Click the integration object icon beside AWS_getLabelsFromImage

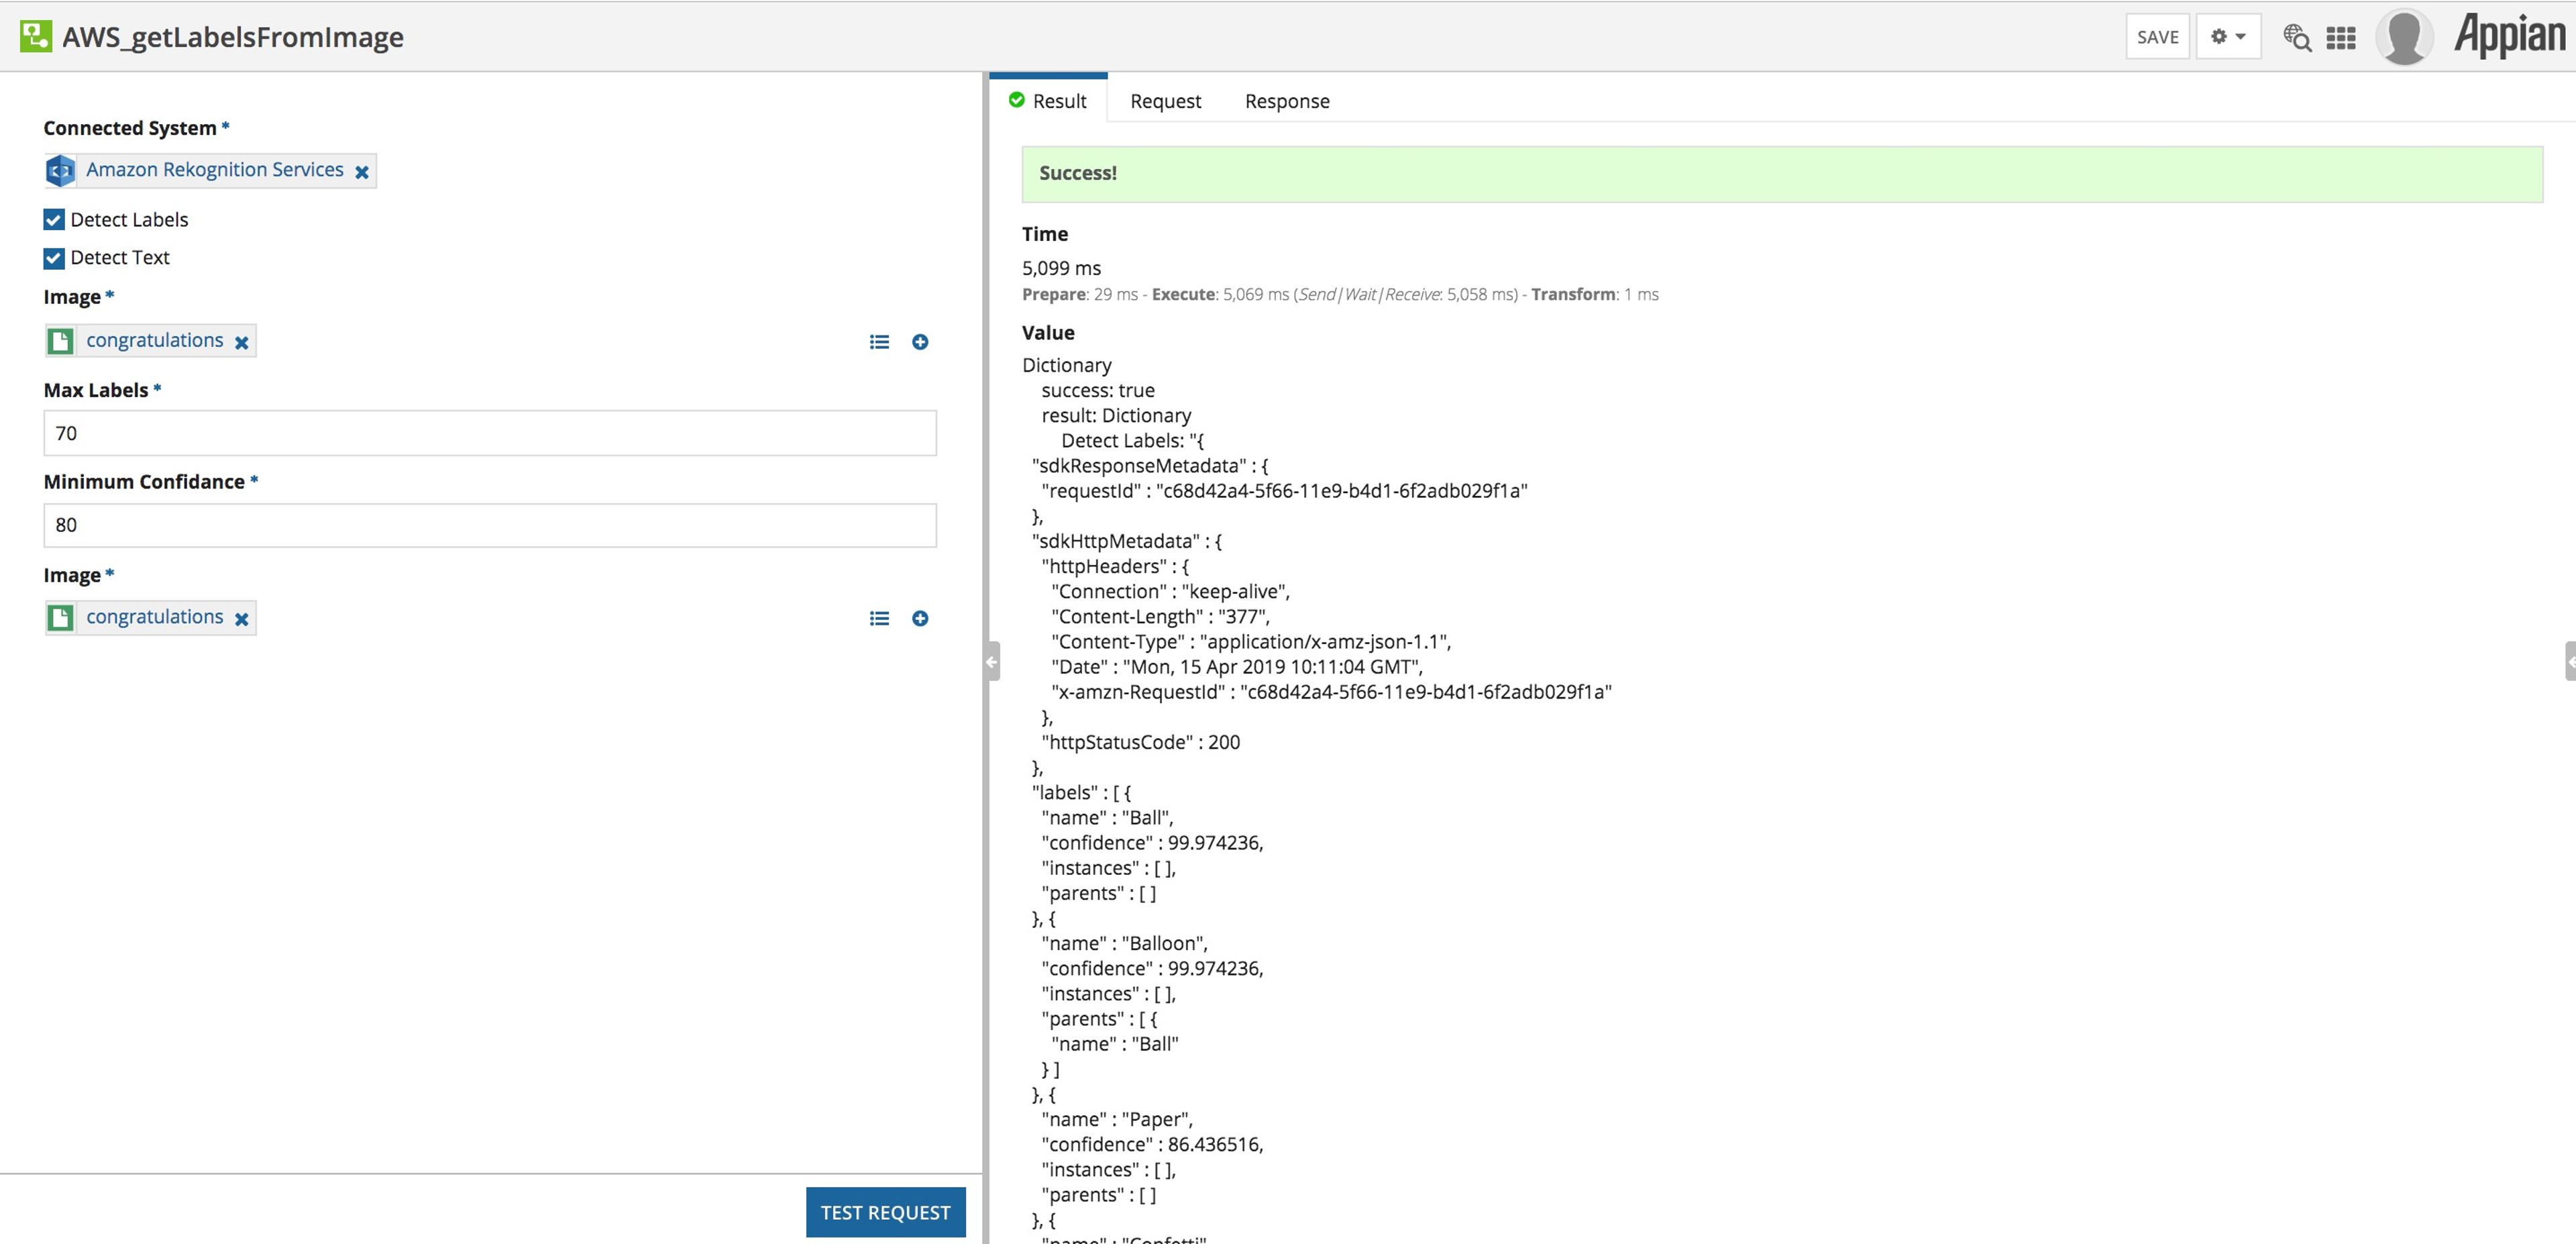pos(36,37)
